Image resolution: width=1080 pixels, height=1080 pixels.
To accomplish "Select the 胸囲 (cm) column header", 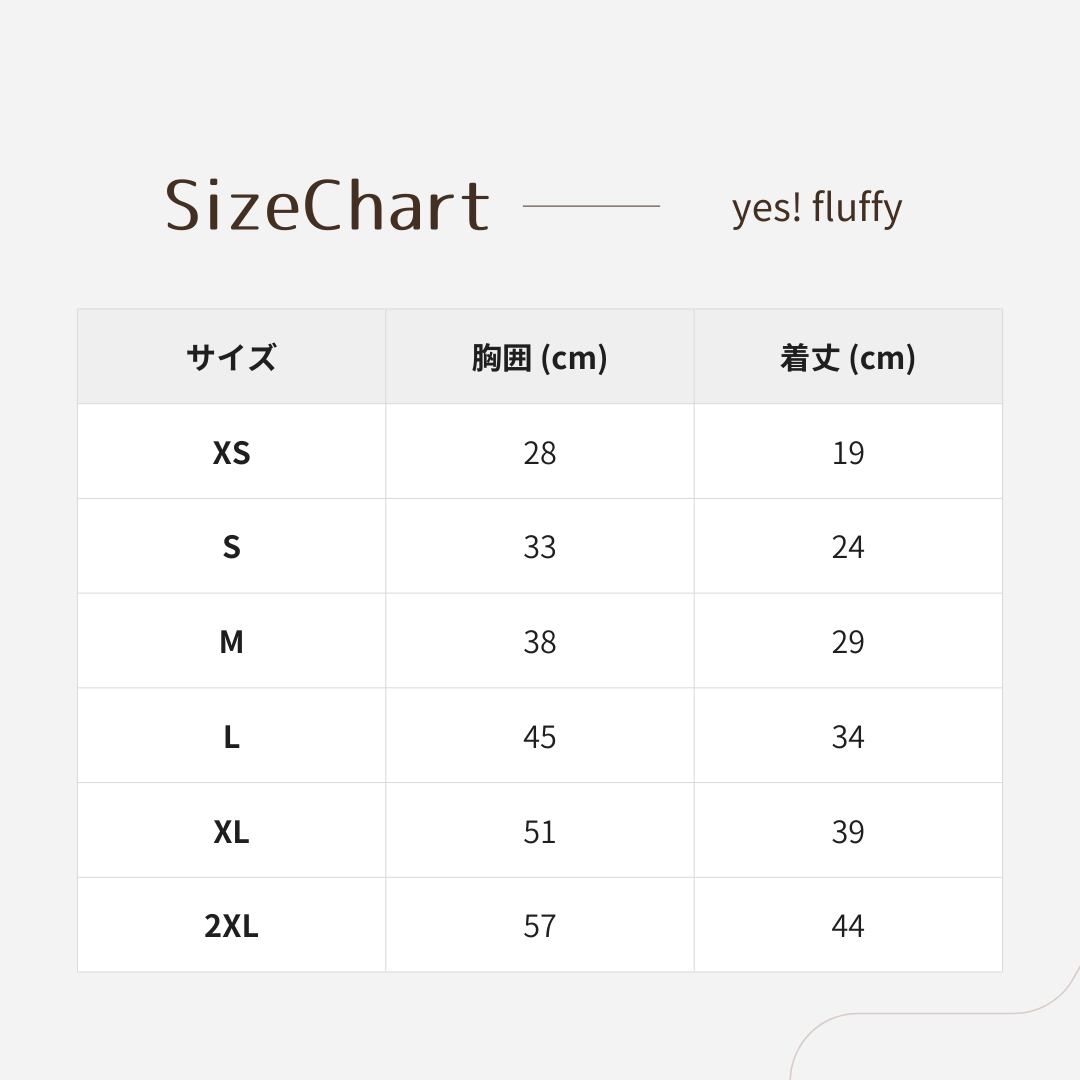I will pos(539,357).
